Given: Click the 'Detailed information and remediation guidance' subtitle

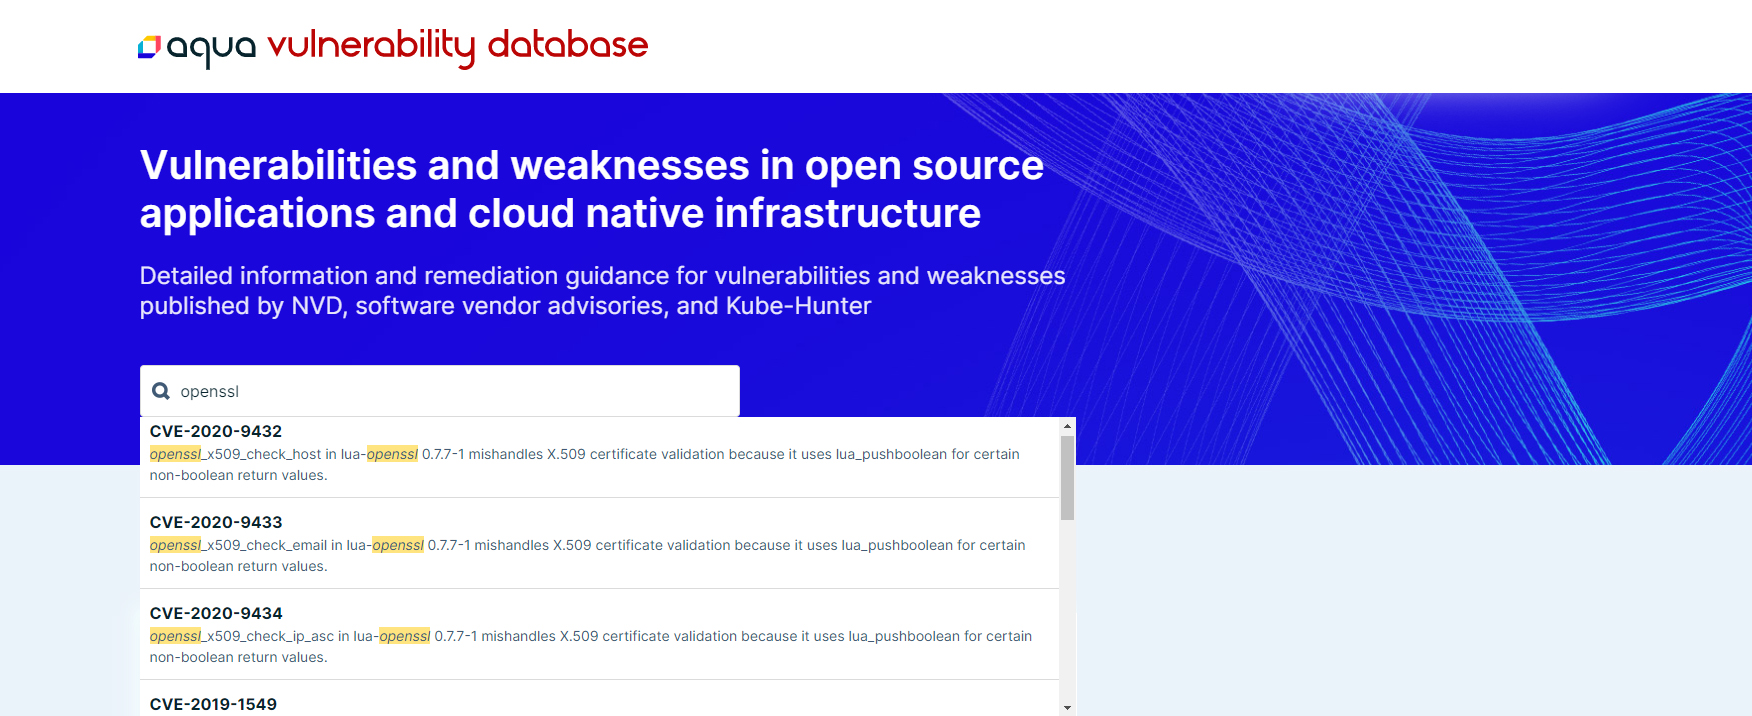Looking at the screenshot, I should tap(603, 291).
